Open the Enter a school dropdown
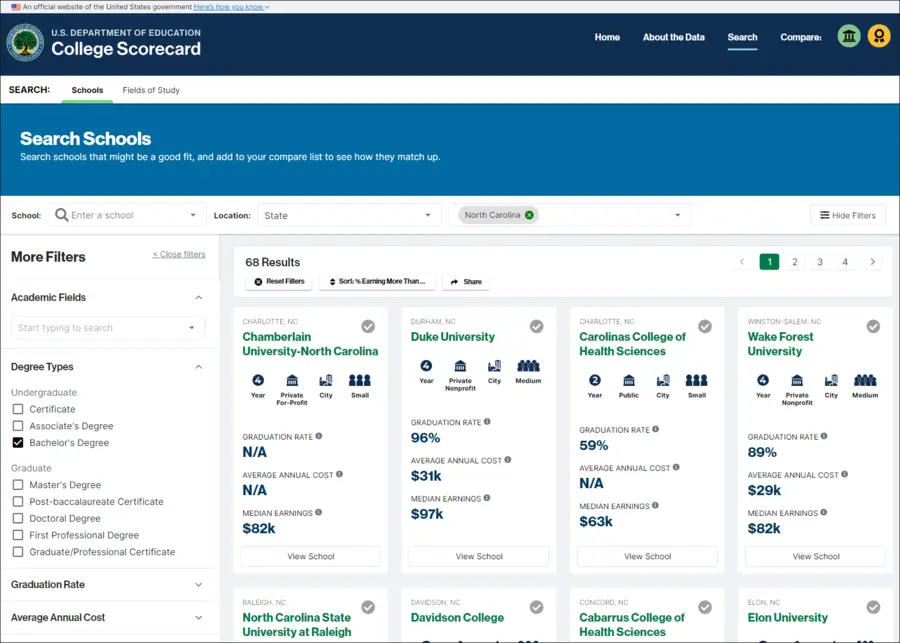The height and width of the screenshot is (643, 900). (x=193, y=215)
